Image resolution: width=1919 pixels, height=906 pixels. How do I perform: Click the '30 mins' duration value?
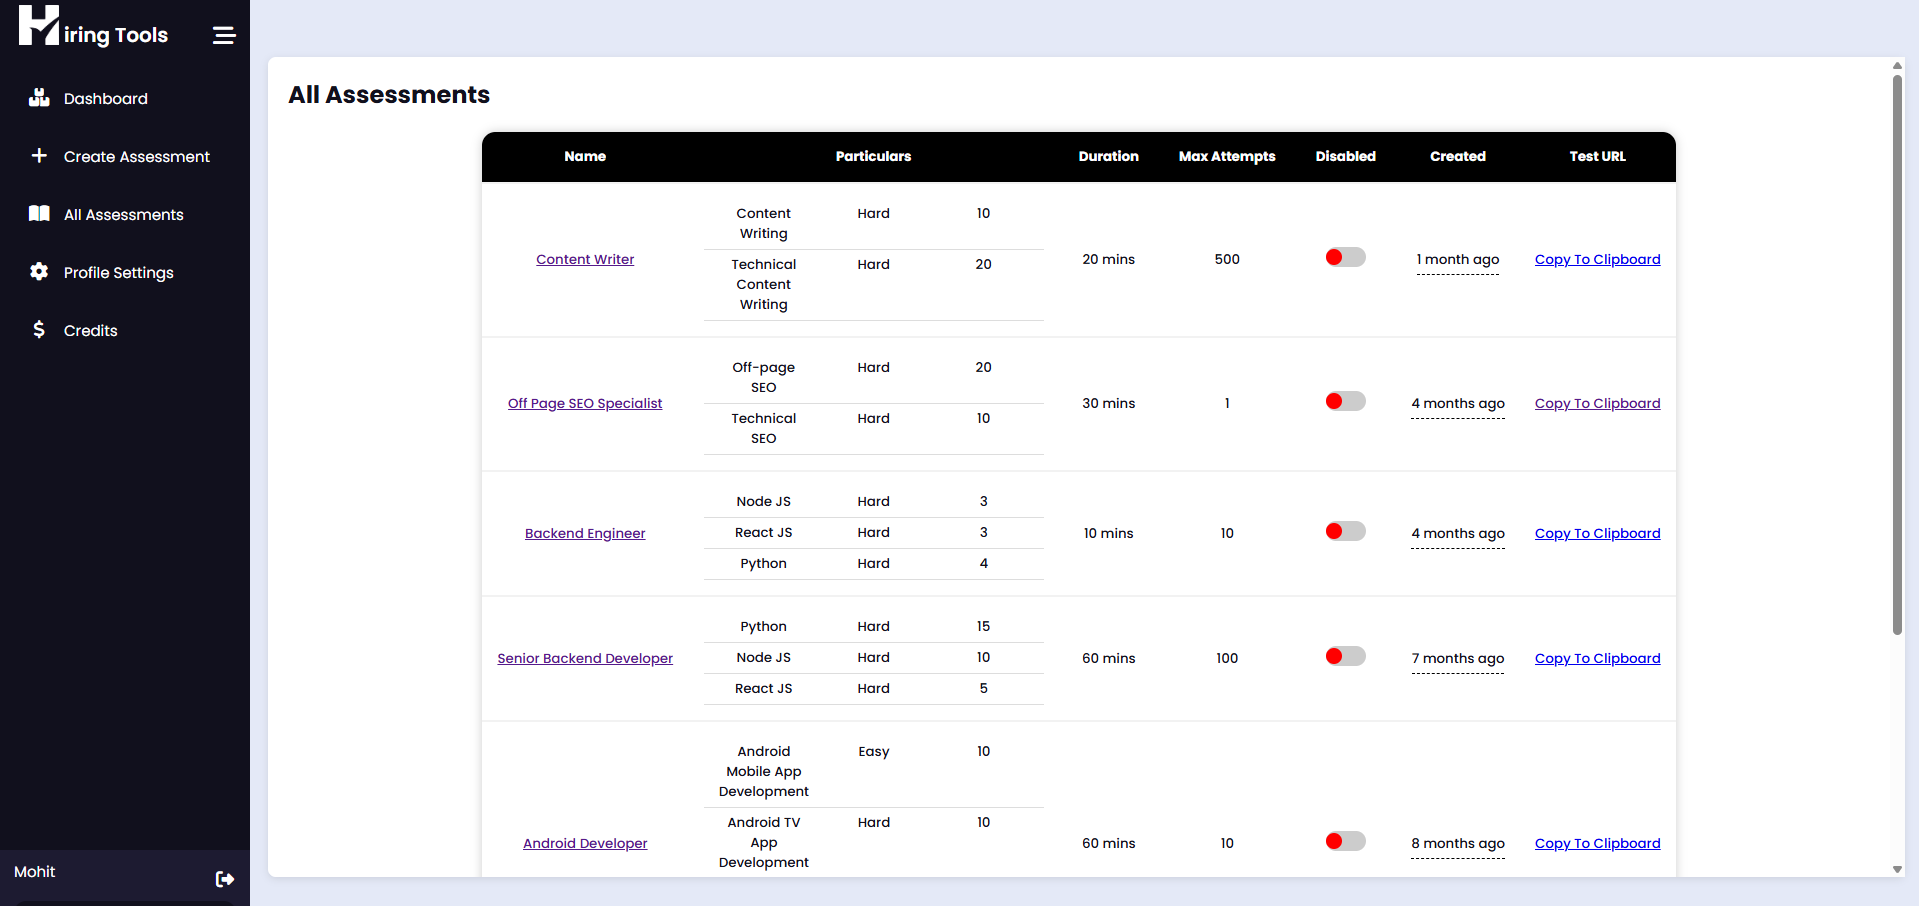click(x=1108, y=403)
